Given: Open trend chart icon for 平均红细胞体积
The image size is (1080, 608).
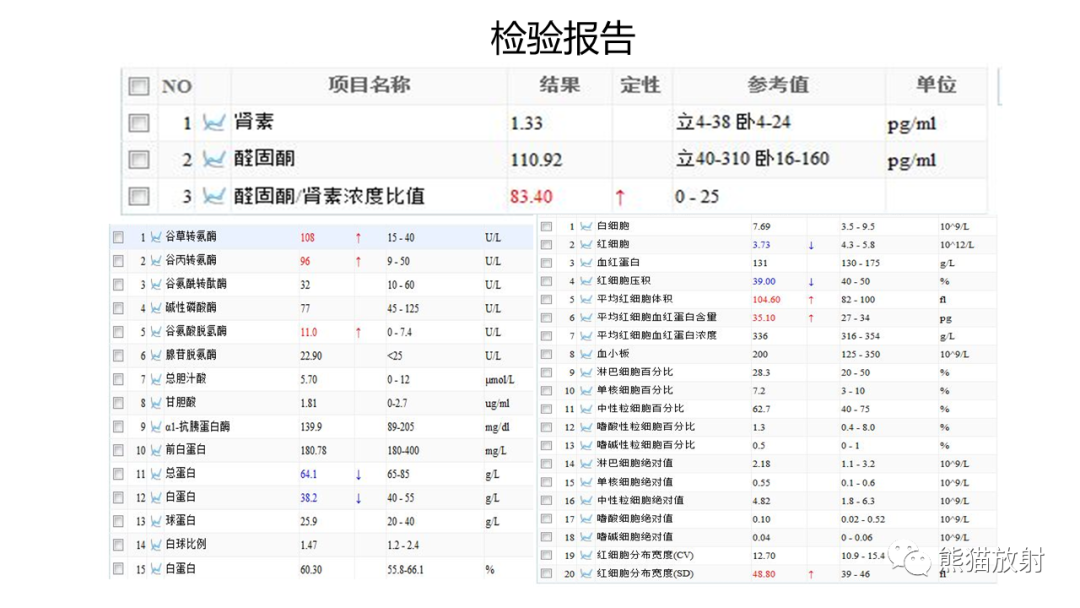Looking at the screenshot, I should 586,299.
